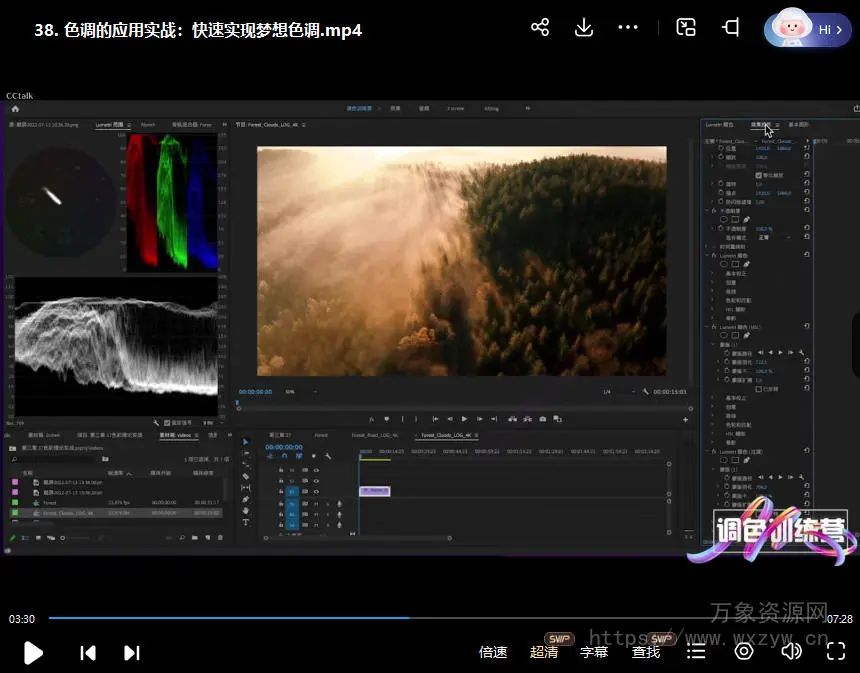Screen dimensions: 860x673
Task: Go back to the previous video
Action: (x=88, y=653)
